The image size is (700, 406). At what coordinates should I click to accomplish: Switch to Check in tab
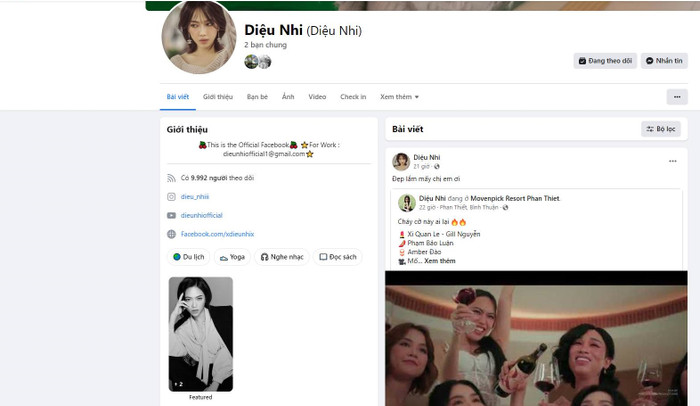coord(353,97)
